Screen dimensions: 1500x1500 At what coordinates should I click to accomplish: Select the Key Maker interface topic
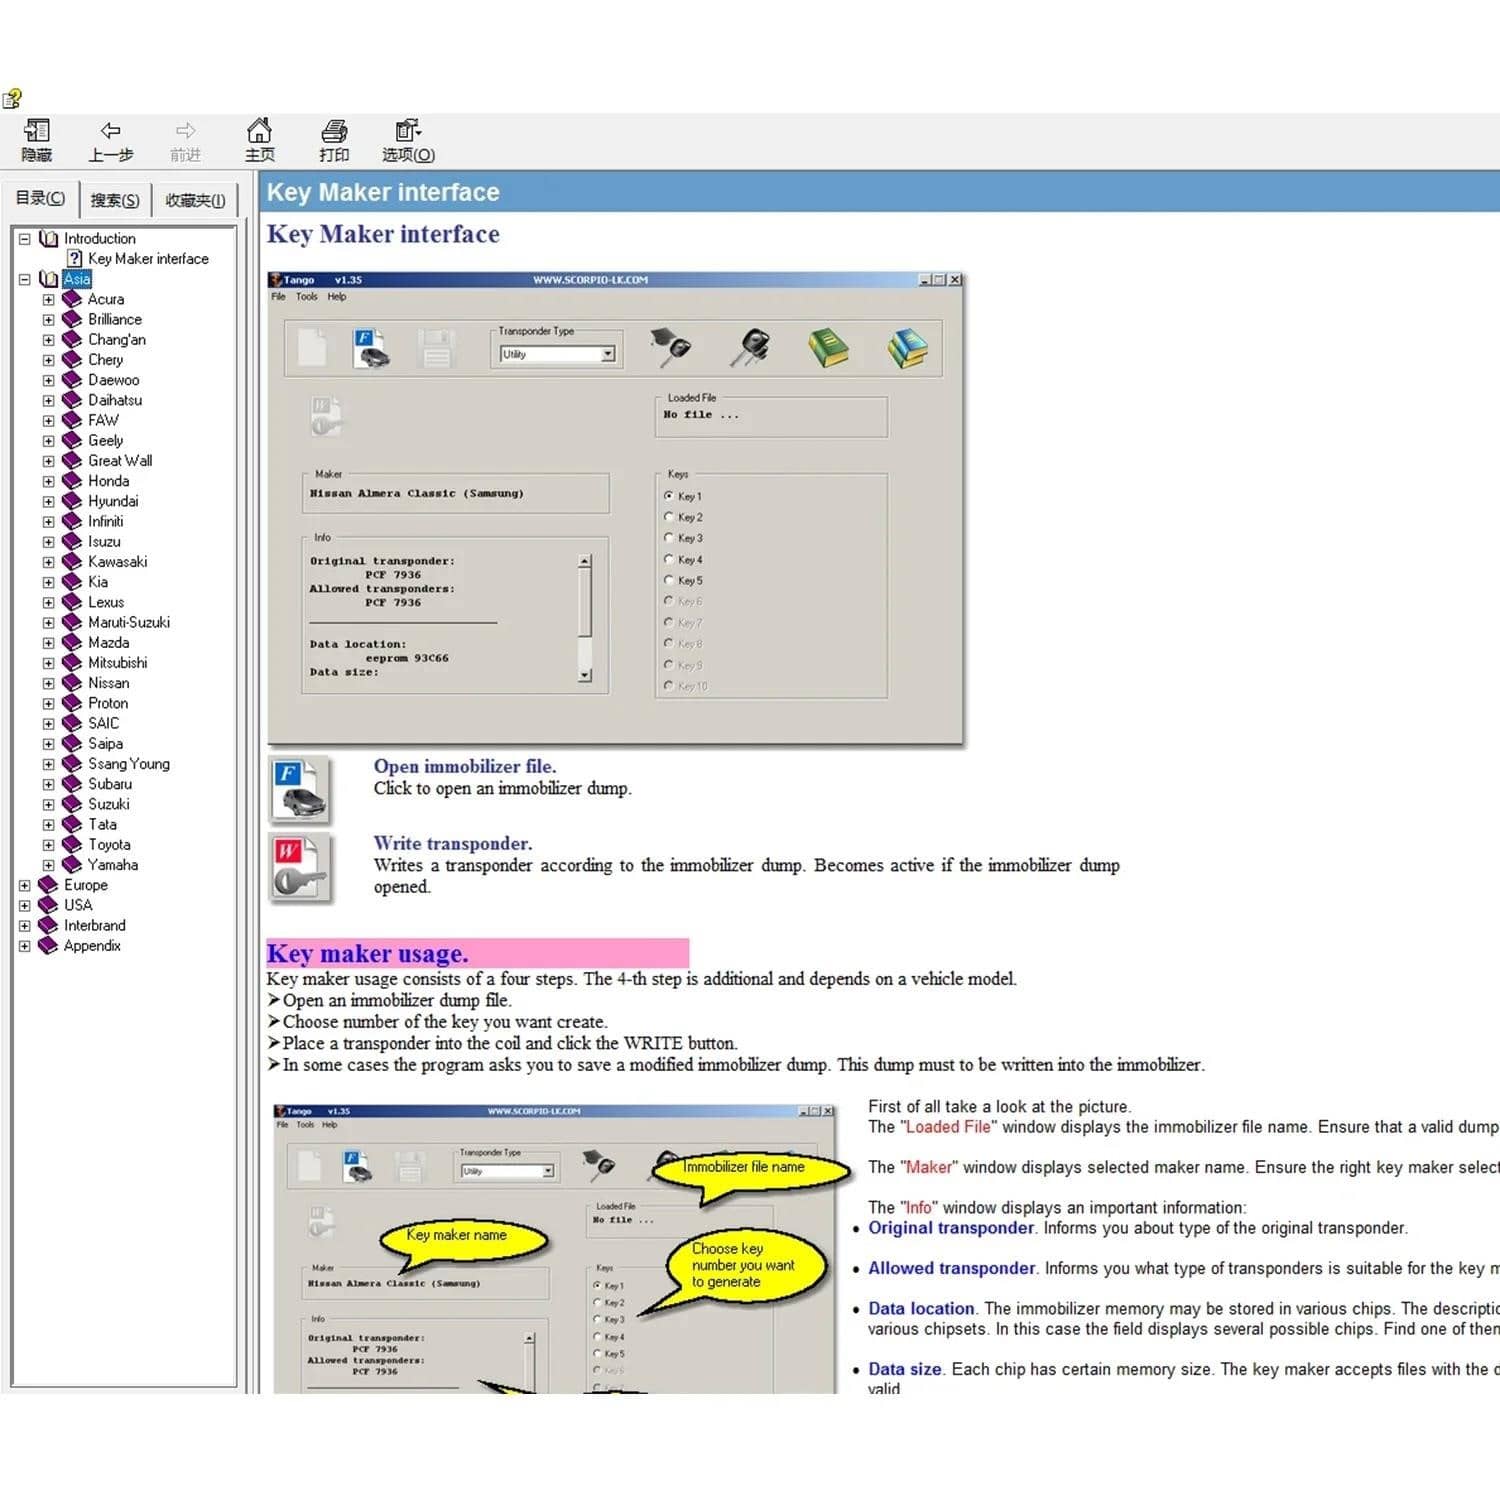(x=148, y=258)
